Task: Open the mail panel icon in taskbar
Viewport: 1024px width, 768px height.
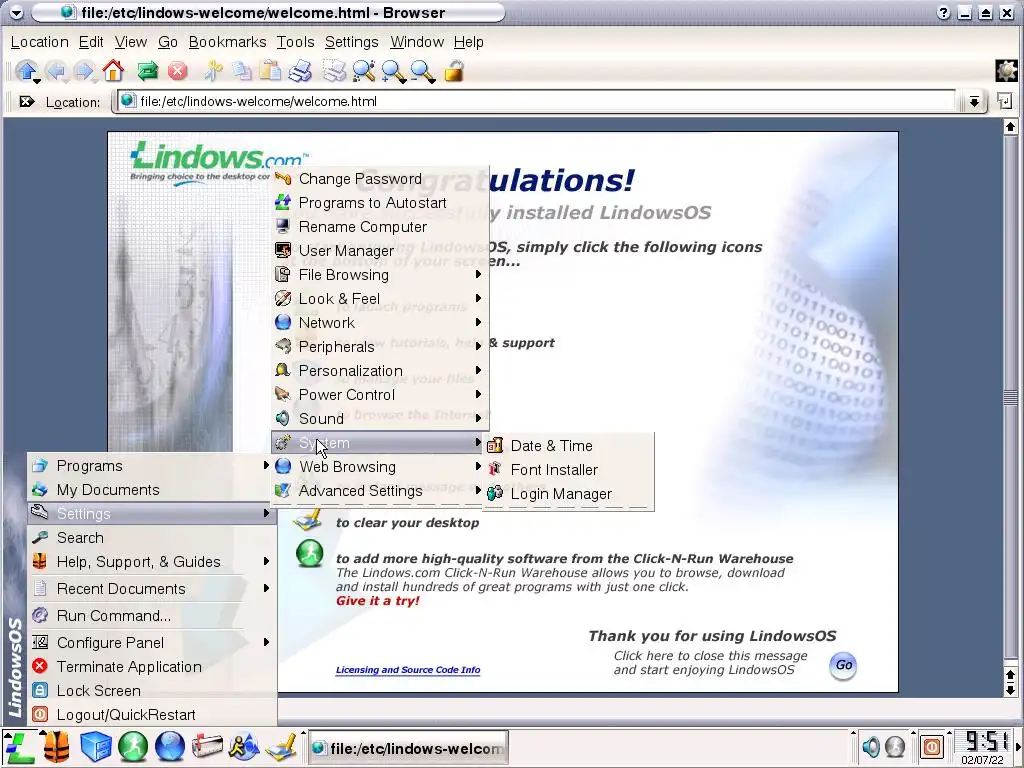Action: tap(207, 747)
